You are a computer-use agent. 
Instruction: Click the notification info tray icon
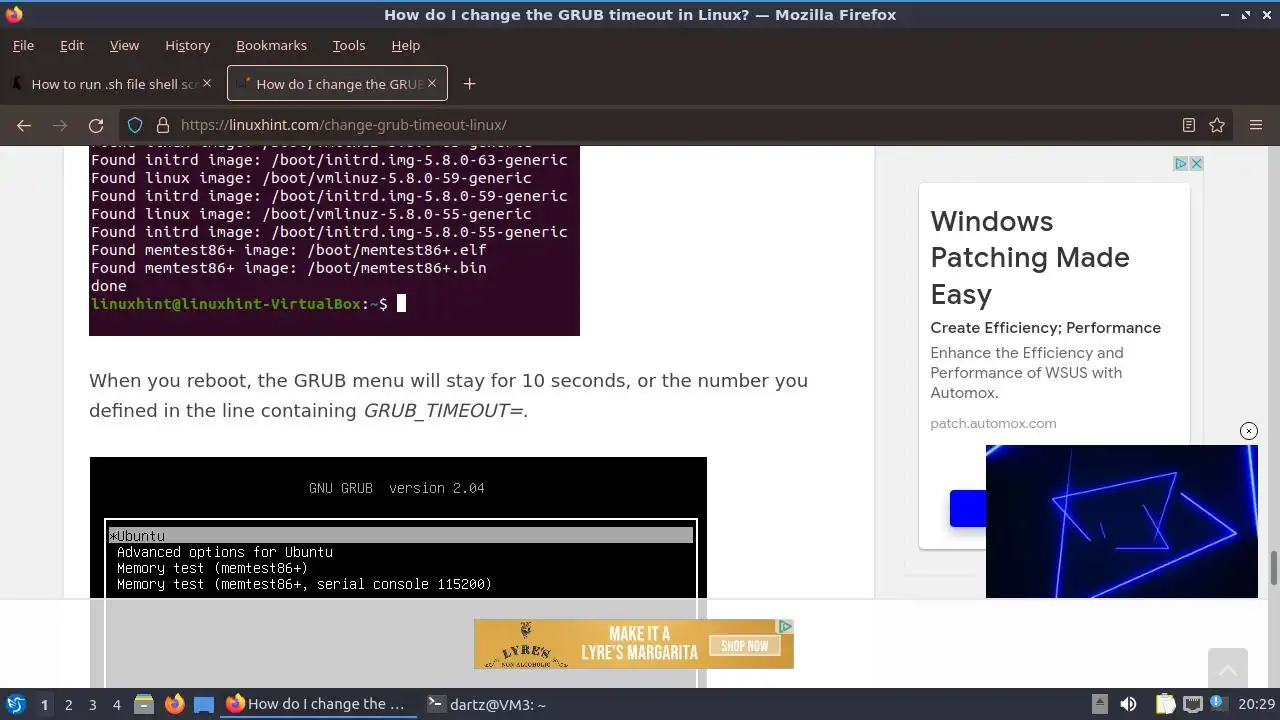pyautogui.click(x=1220, y=704)
